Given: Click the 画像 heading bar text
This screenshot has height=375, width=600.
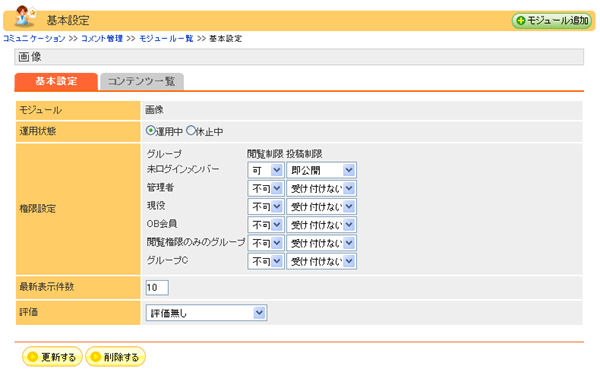Looking at the screenshot, I should click(30, 57).
